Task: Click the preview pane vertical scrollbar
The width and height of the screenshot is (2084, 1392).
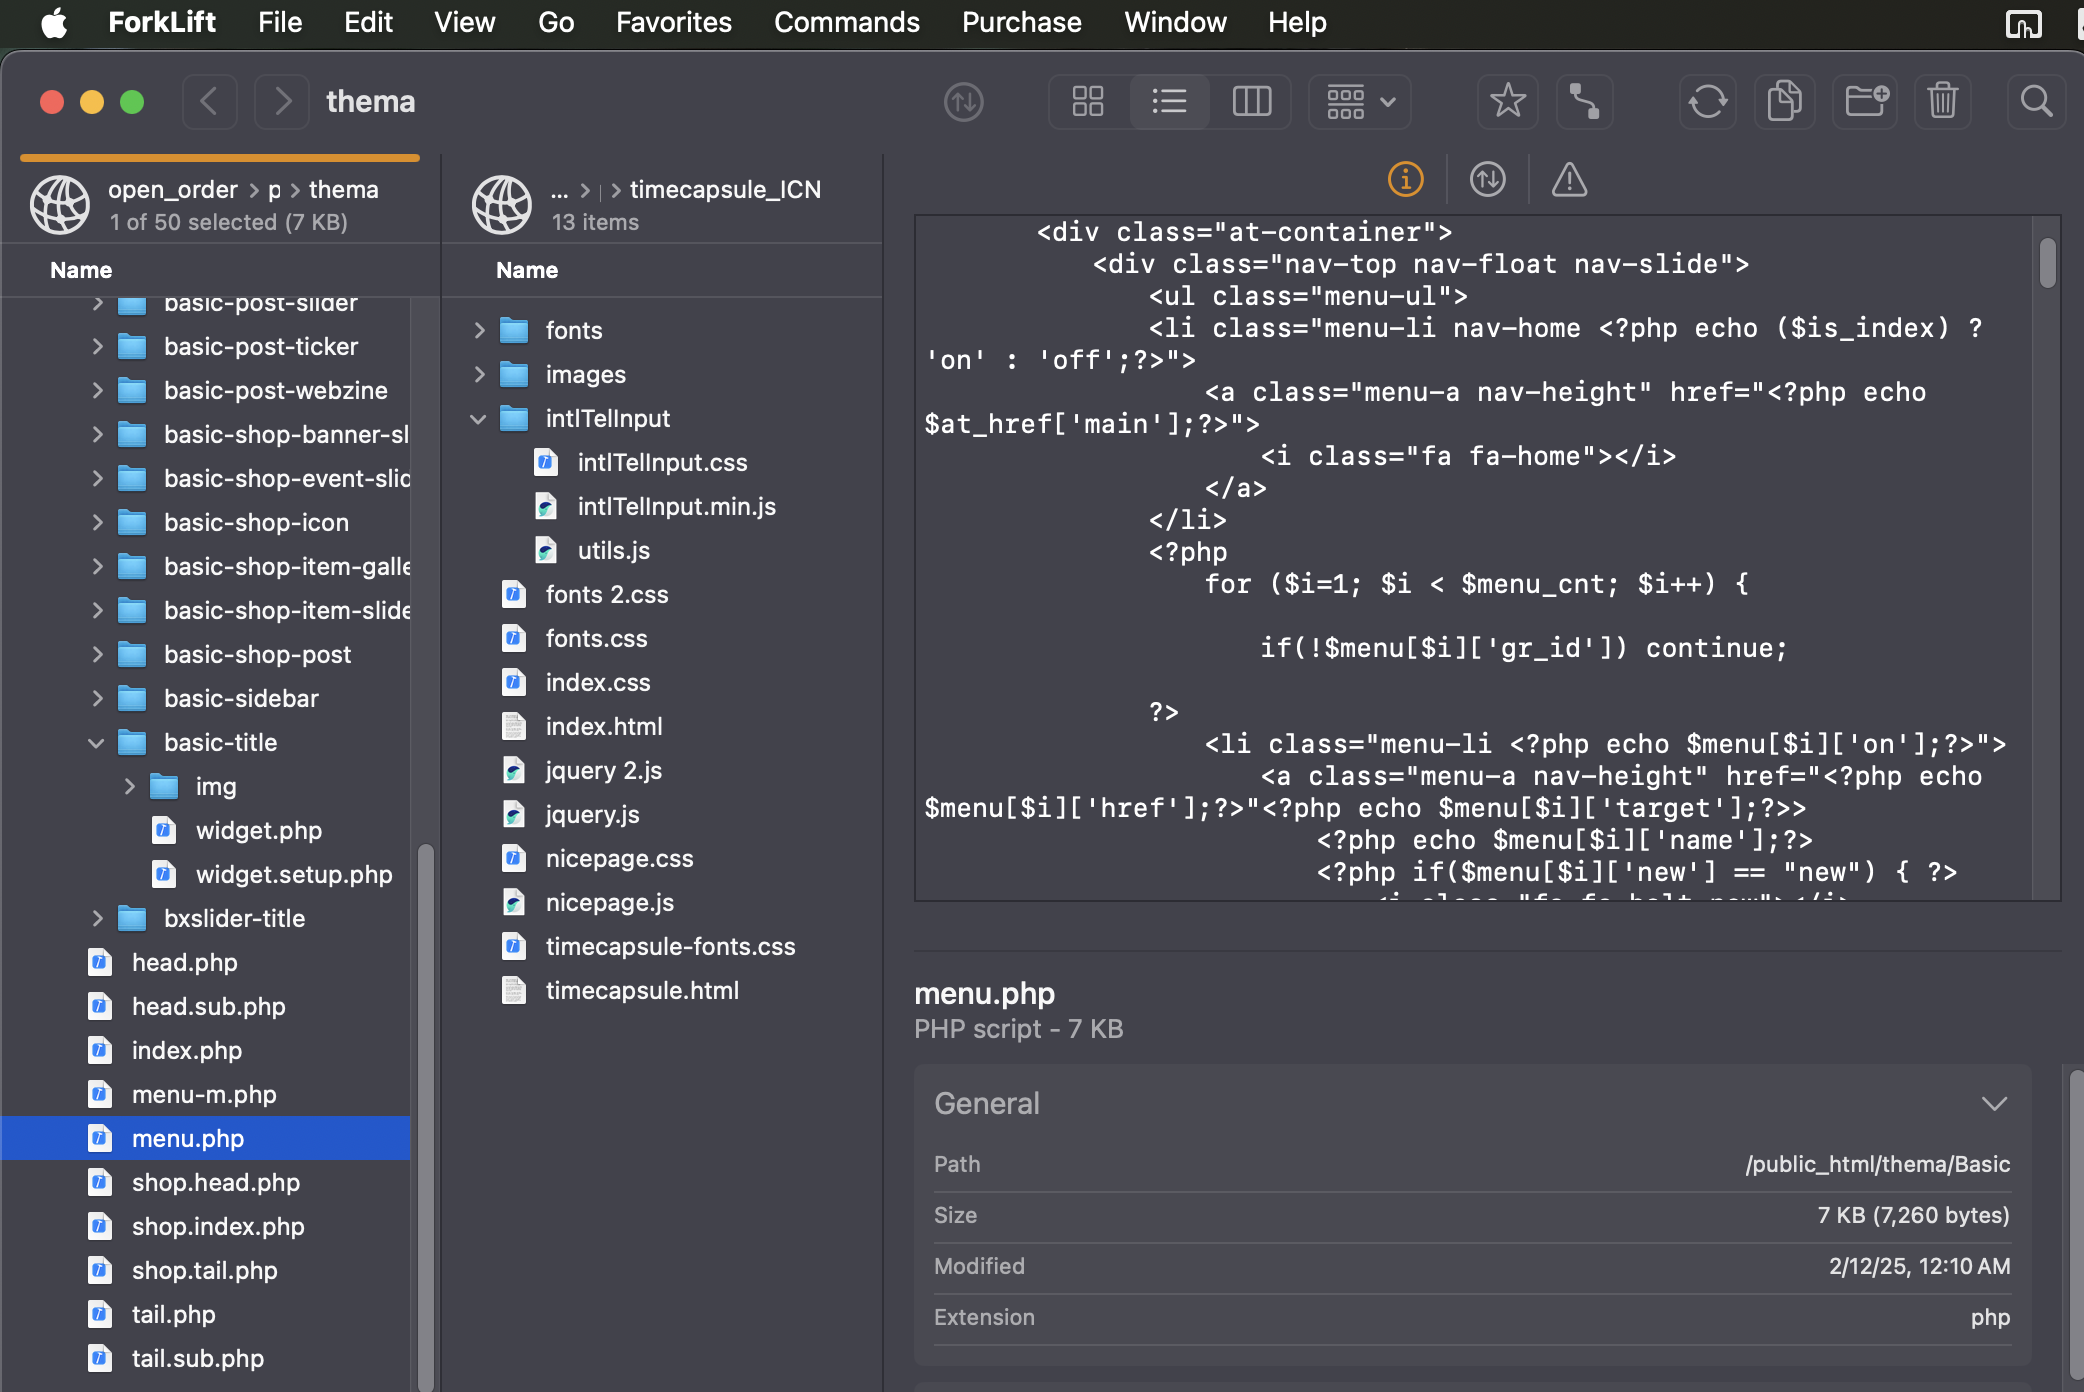Action: 2047,264
